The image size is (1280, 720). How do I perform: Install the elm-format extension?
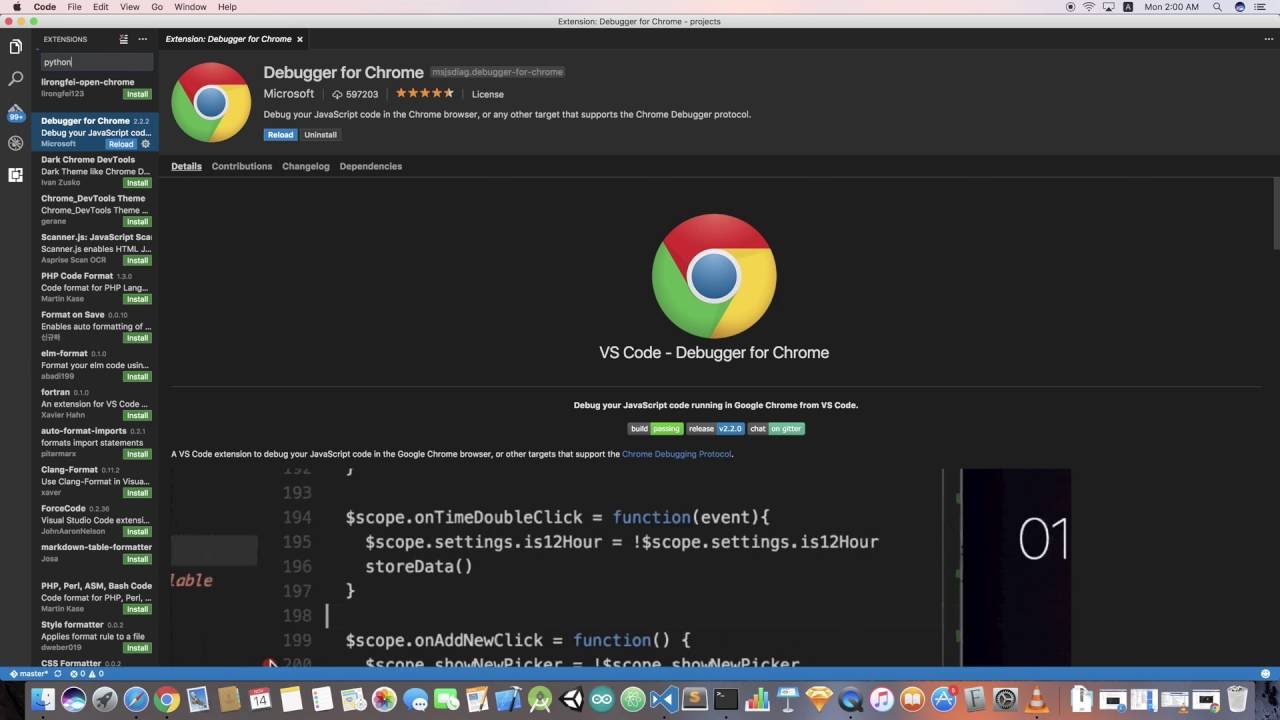pyautogui.click(x=137, y=377)
